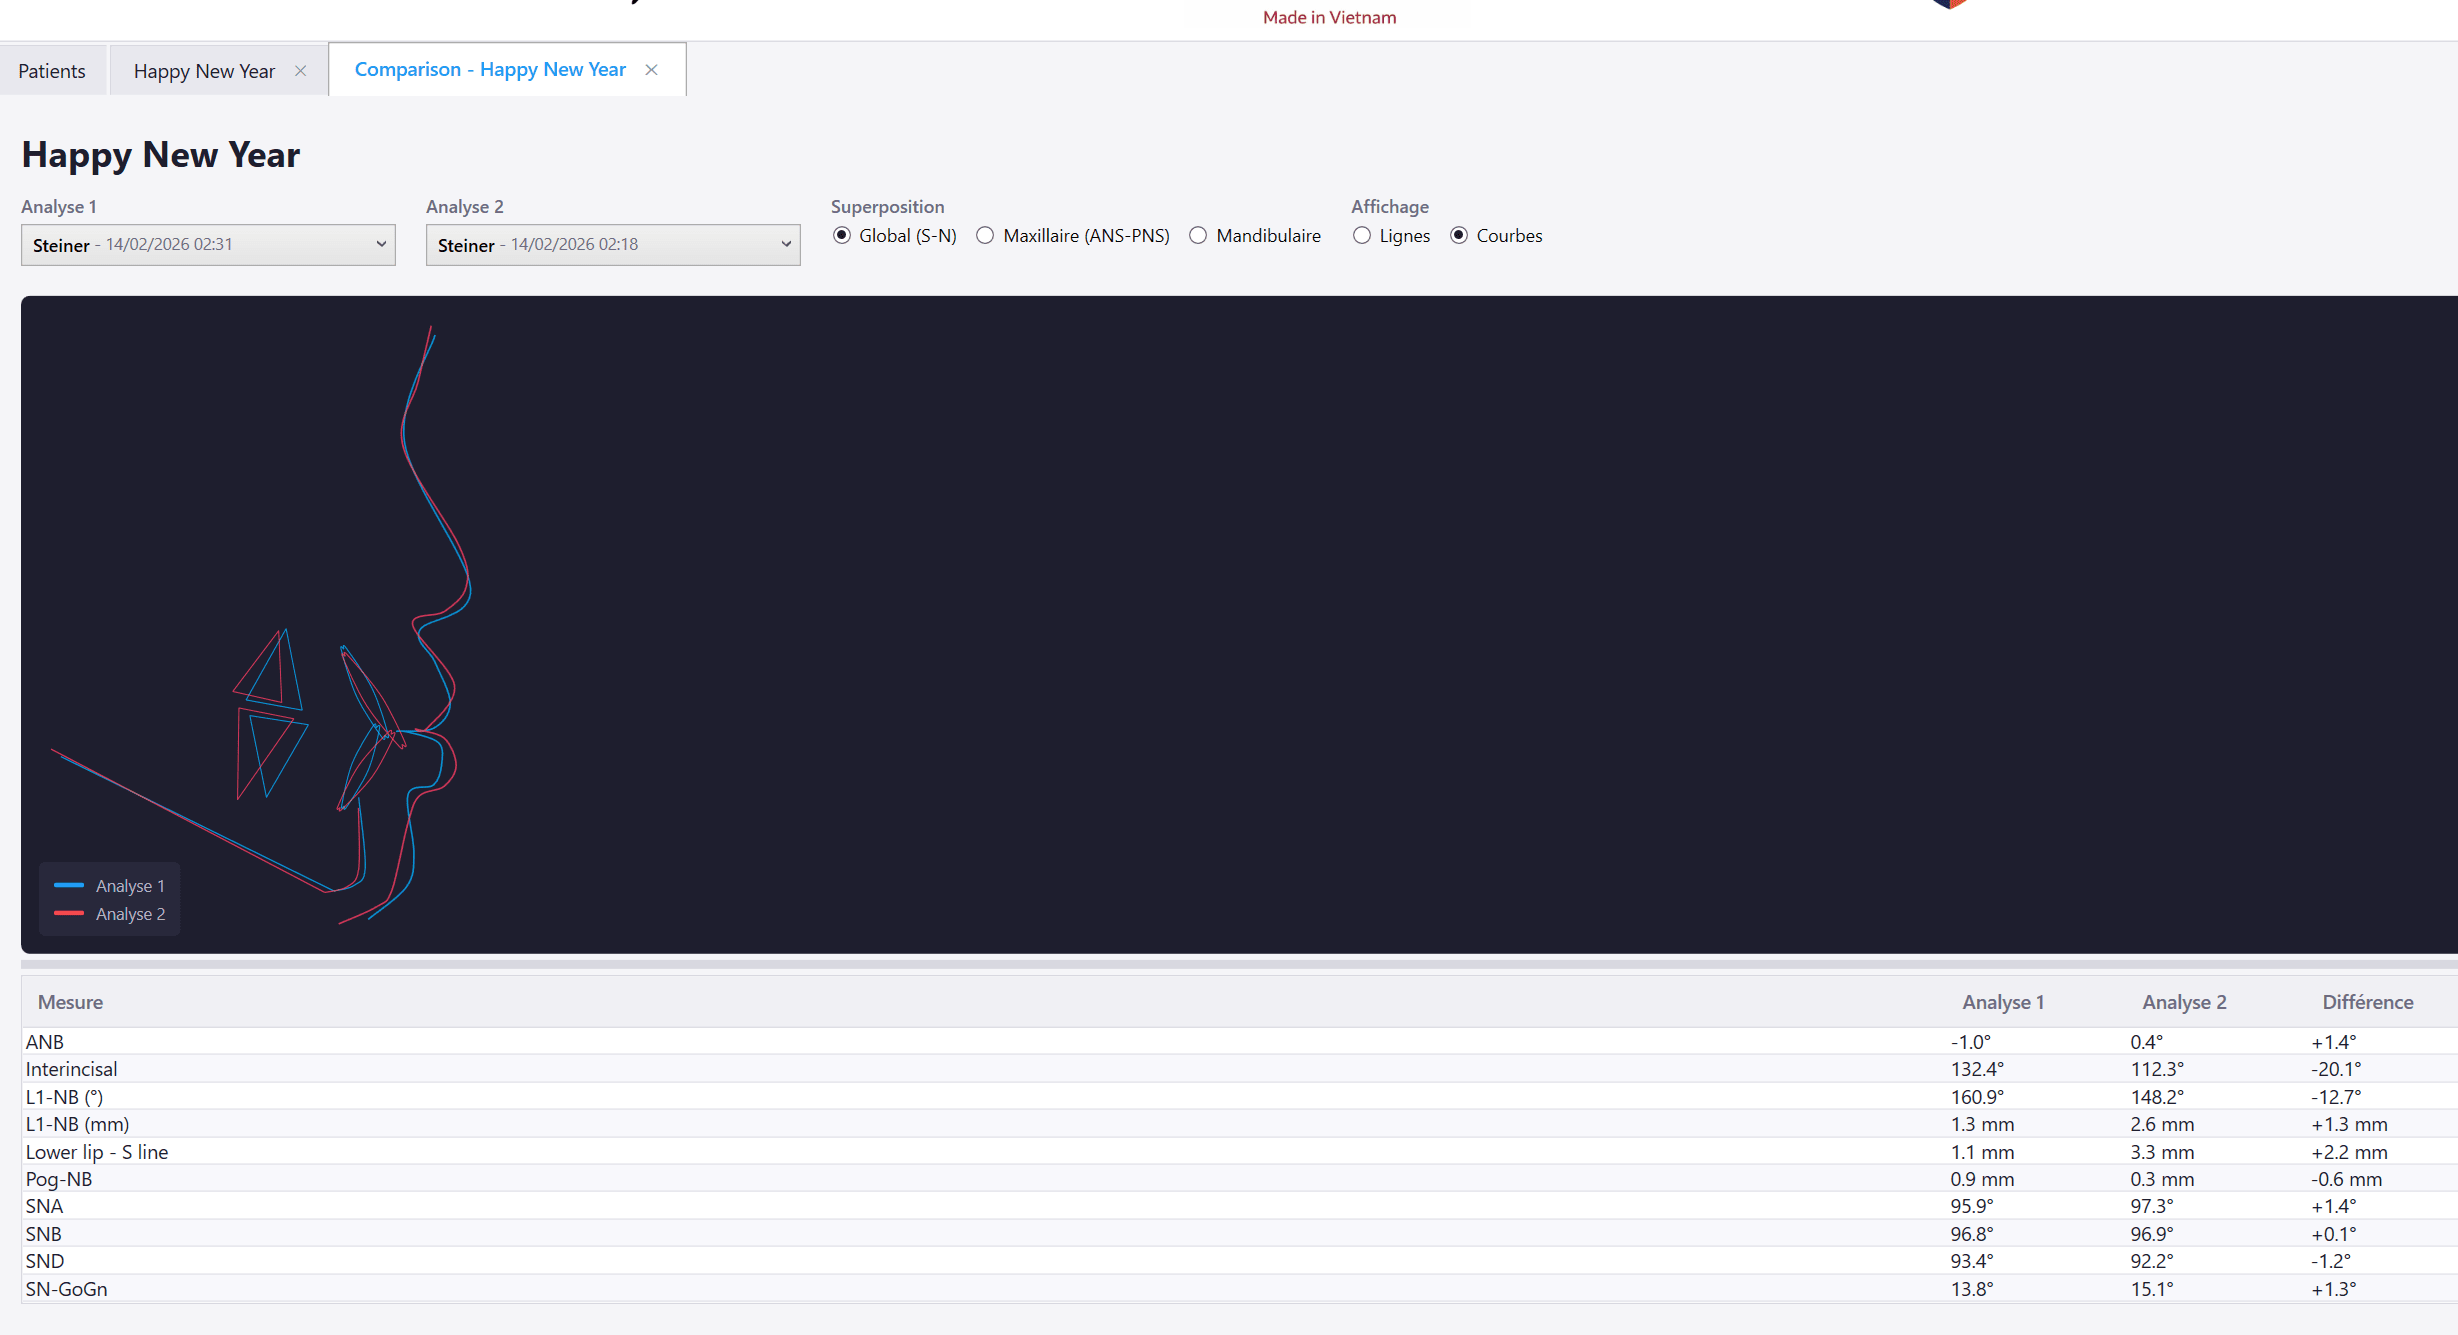Click the Made in Vietnam text
Image resolution: width=2458 pixels, height=1335 pixels.
tap(1329, 17)
